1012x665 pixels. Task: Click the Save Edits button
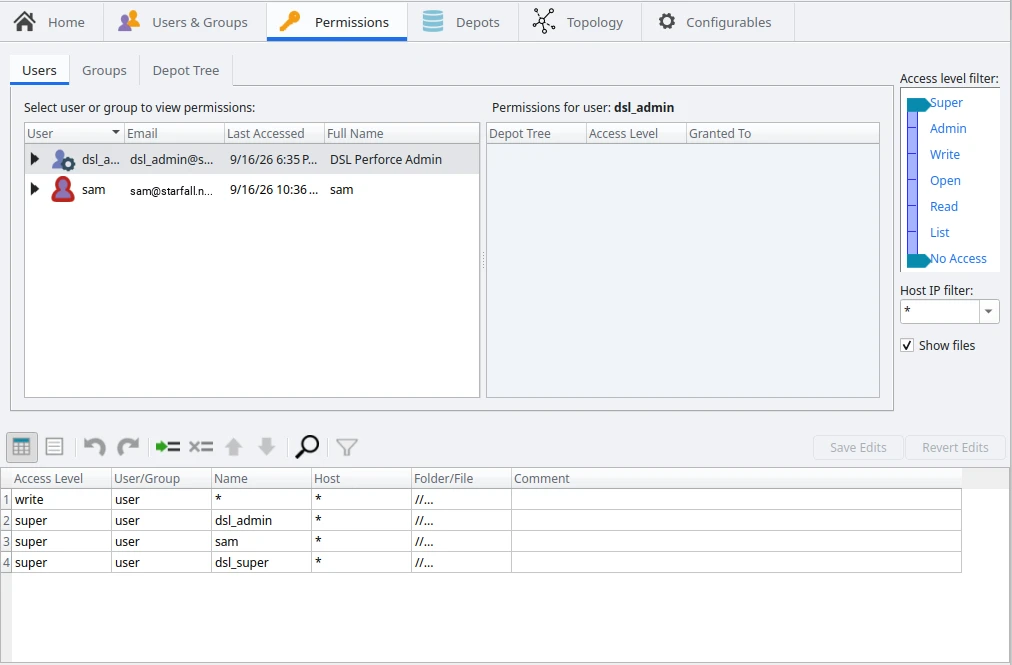[858, 447]
